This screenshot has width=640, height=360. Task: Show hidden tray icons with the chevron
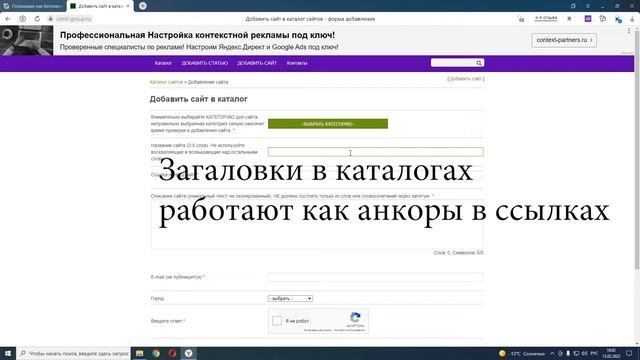[552, 353]
